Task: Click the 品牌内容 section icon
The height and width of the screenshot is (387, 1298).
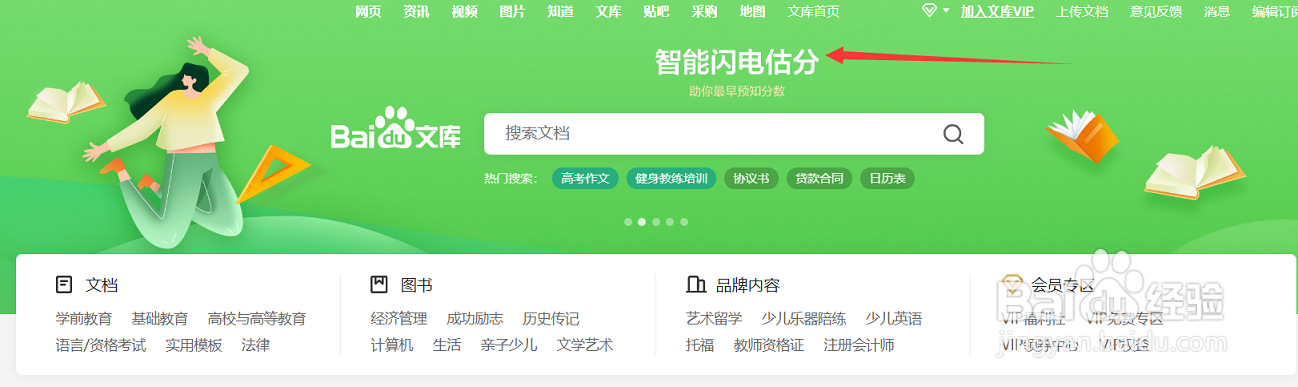Action: pyautogui.click(x=696, y=285)
